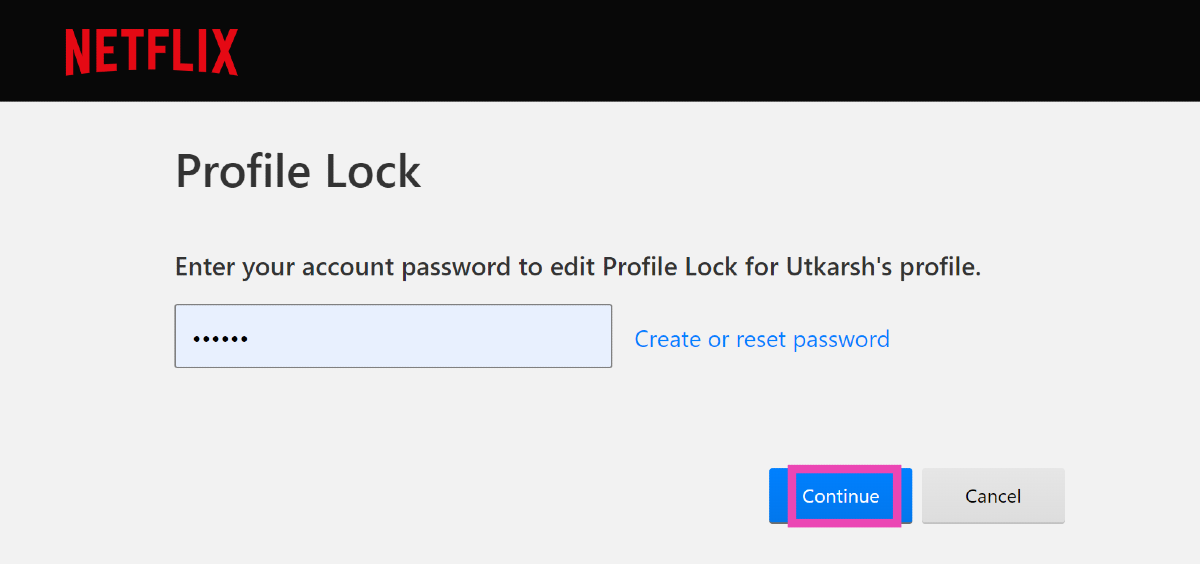Screen dimensions: 1200x564
Task: Submit the password with Continue
Action: pyautogui.click(x=840, y=496)
